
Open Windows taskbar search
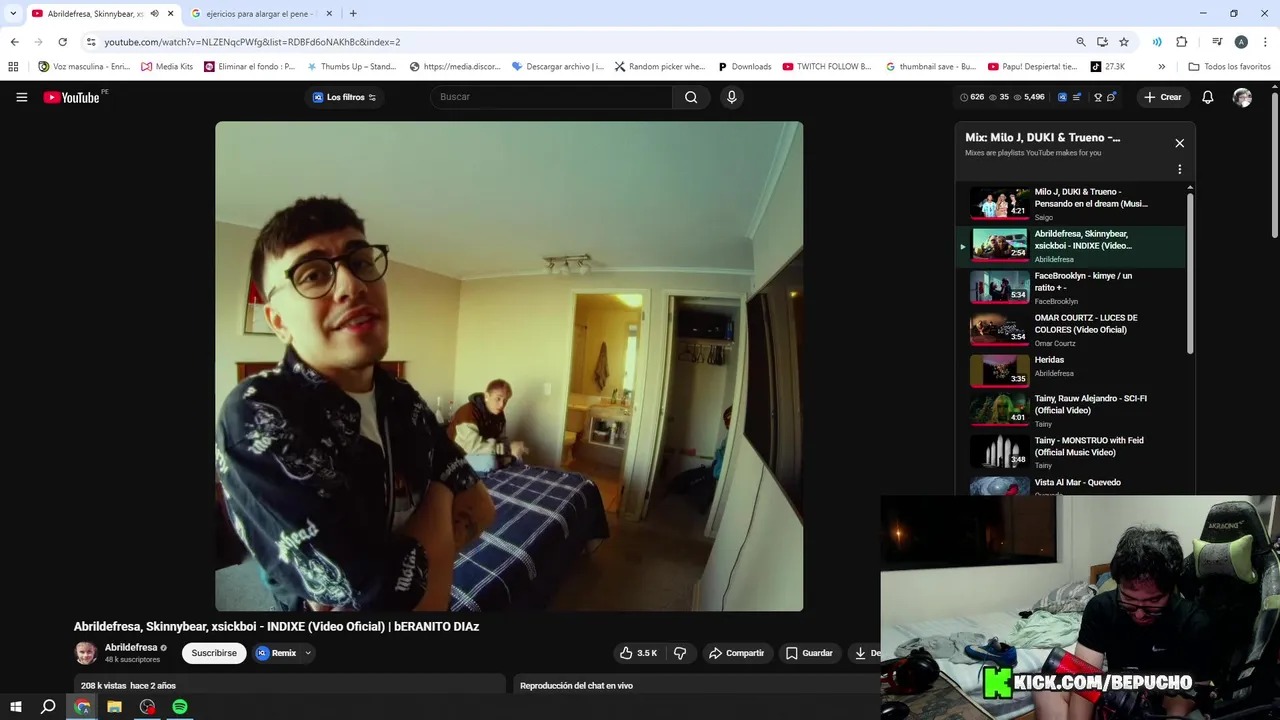(48, 707)
